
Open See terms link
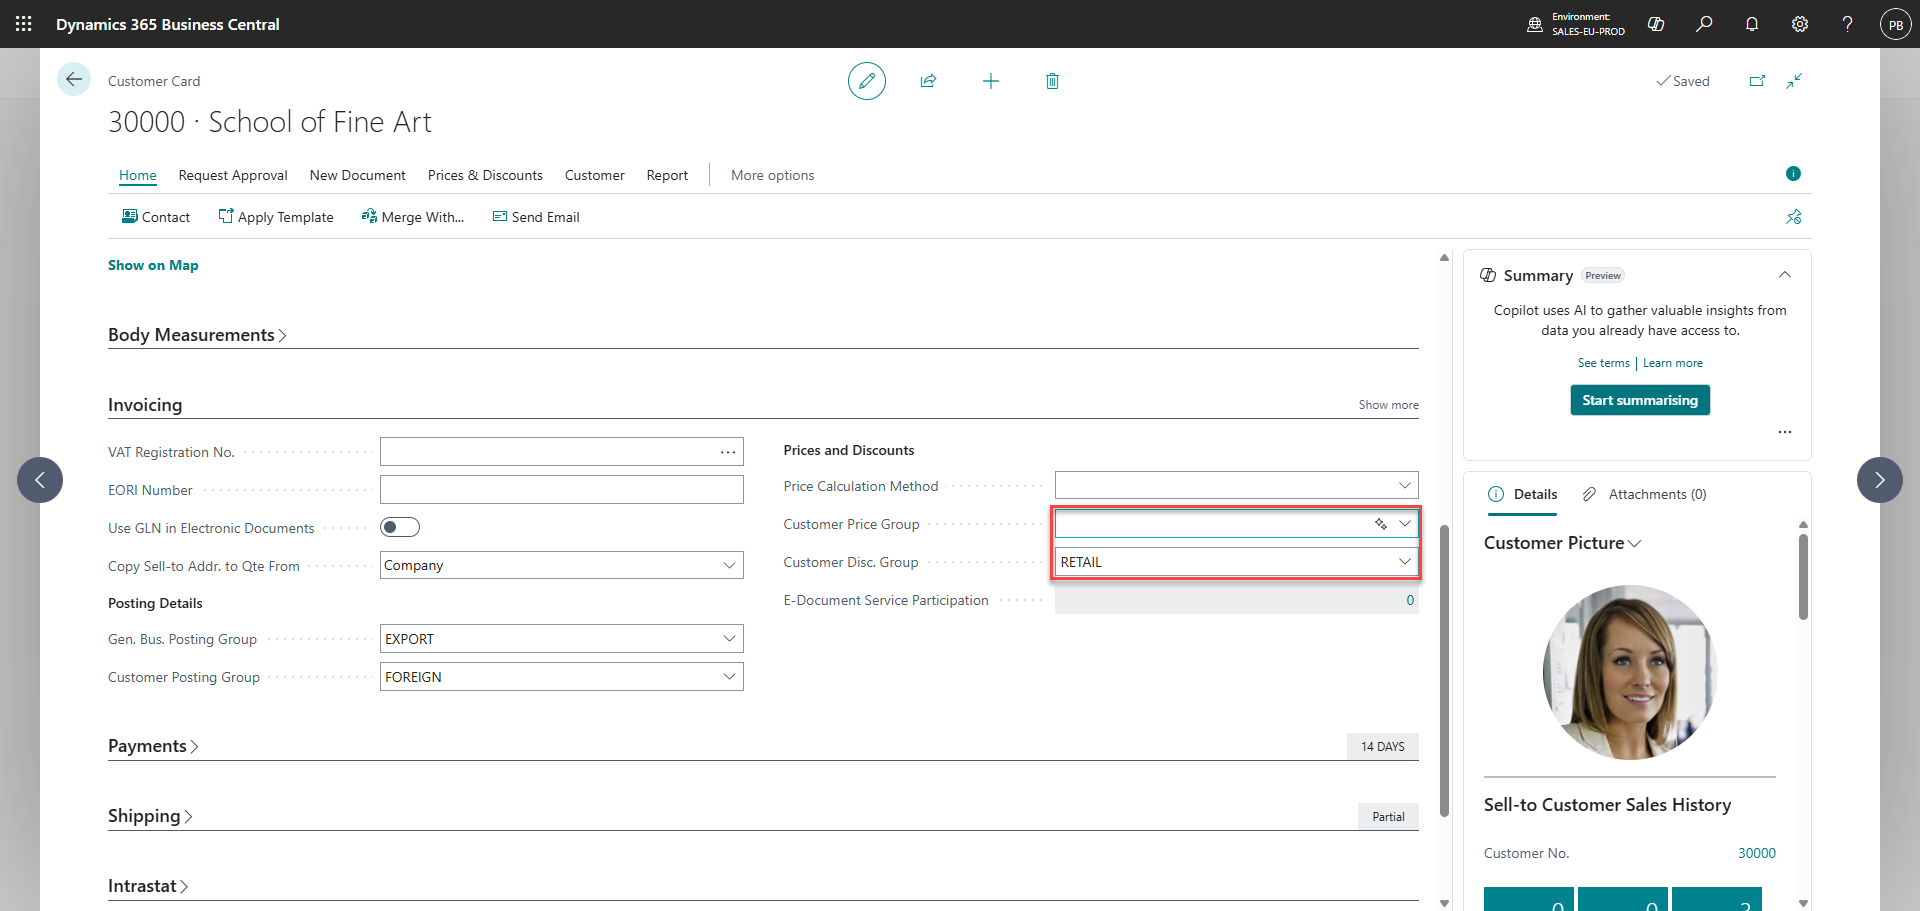pyautogui.click(x=1604, y=363)
